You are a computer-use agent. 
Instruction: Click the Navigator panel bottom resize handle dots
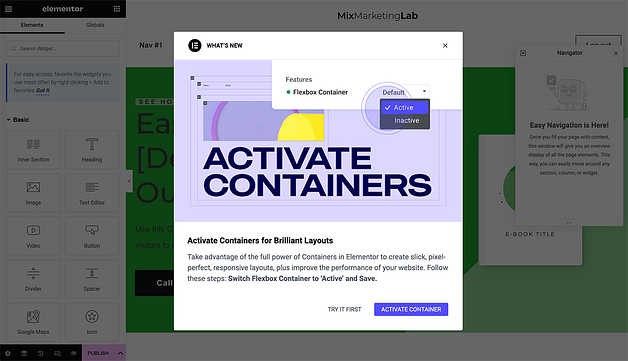(569, 222)
